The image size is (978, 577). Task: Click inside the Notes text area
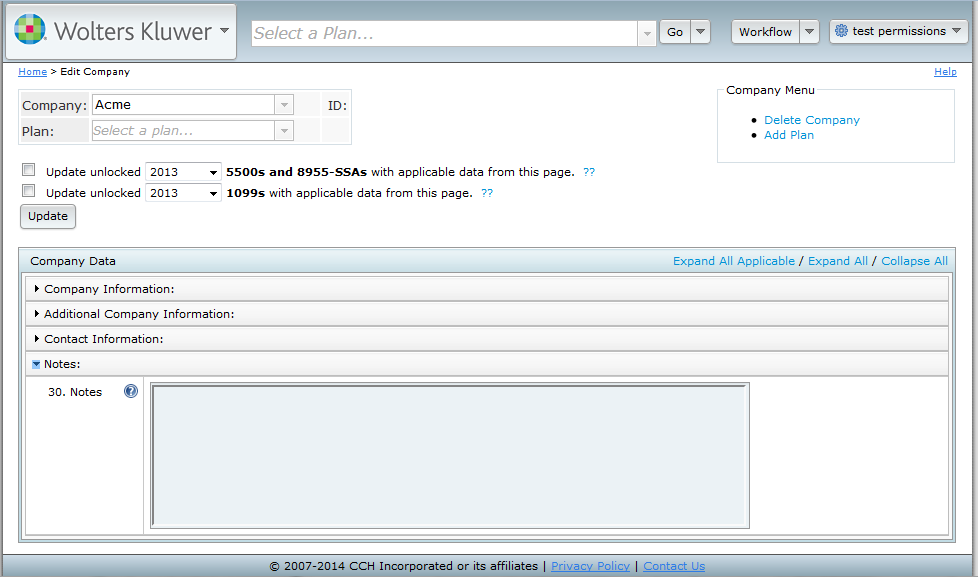(x=450, y=455)
